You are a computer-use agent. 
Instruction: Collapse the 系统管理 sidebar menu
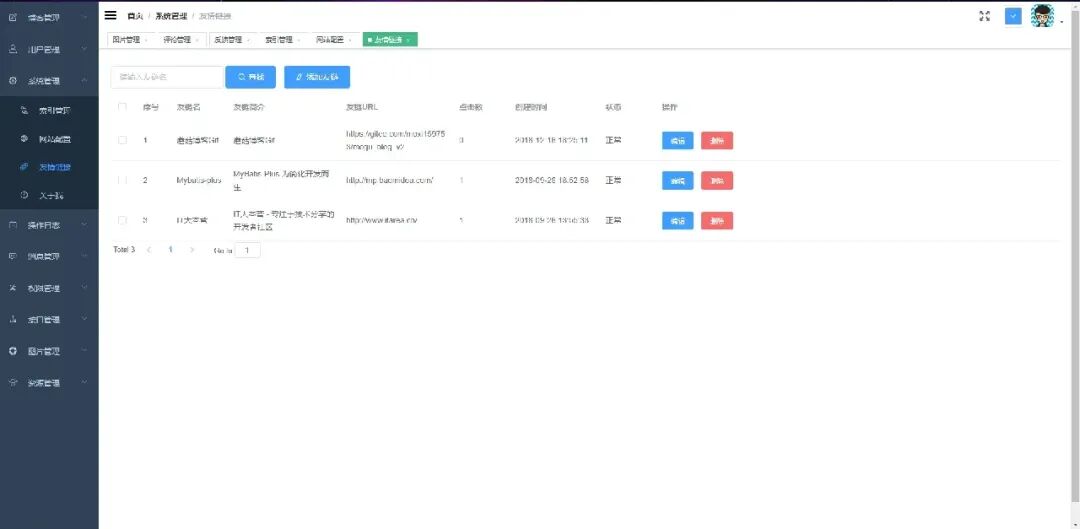84,80
